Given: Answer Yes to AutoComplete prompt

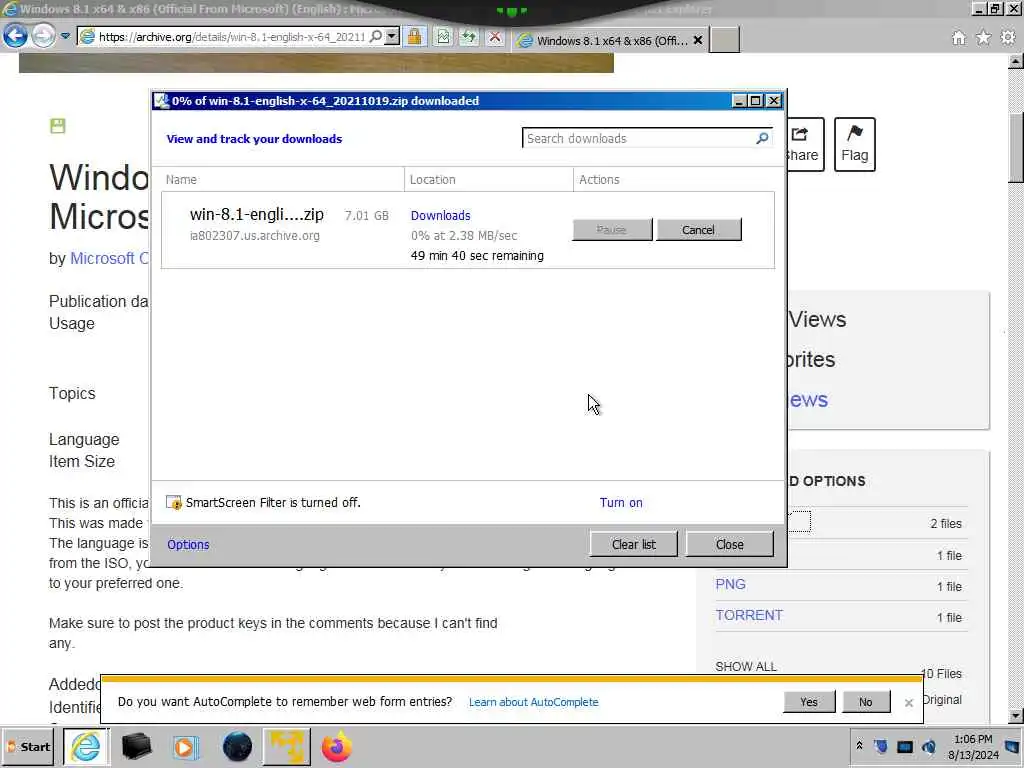Looking at the screenshot, I should [x=808, y=701].
